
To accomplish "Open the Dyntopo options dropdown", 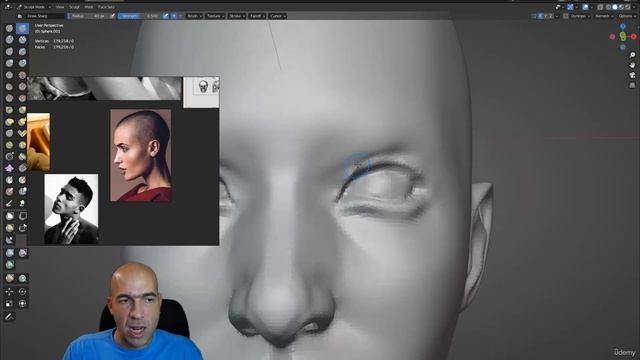I will click(x=580, y=16).
